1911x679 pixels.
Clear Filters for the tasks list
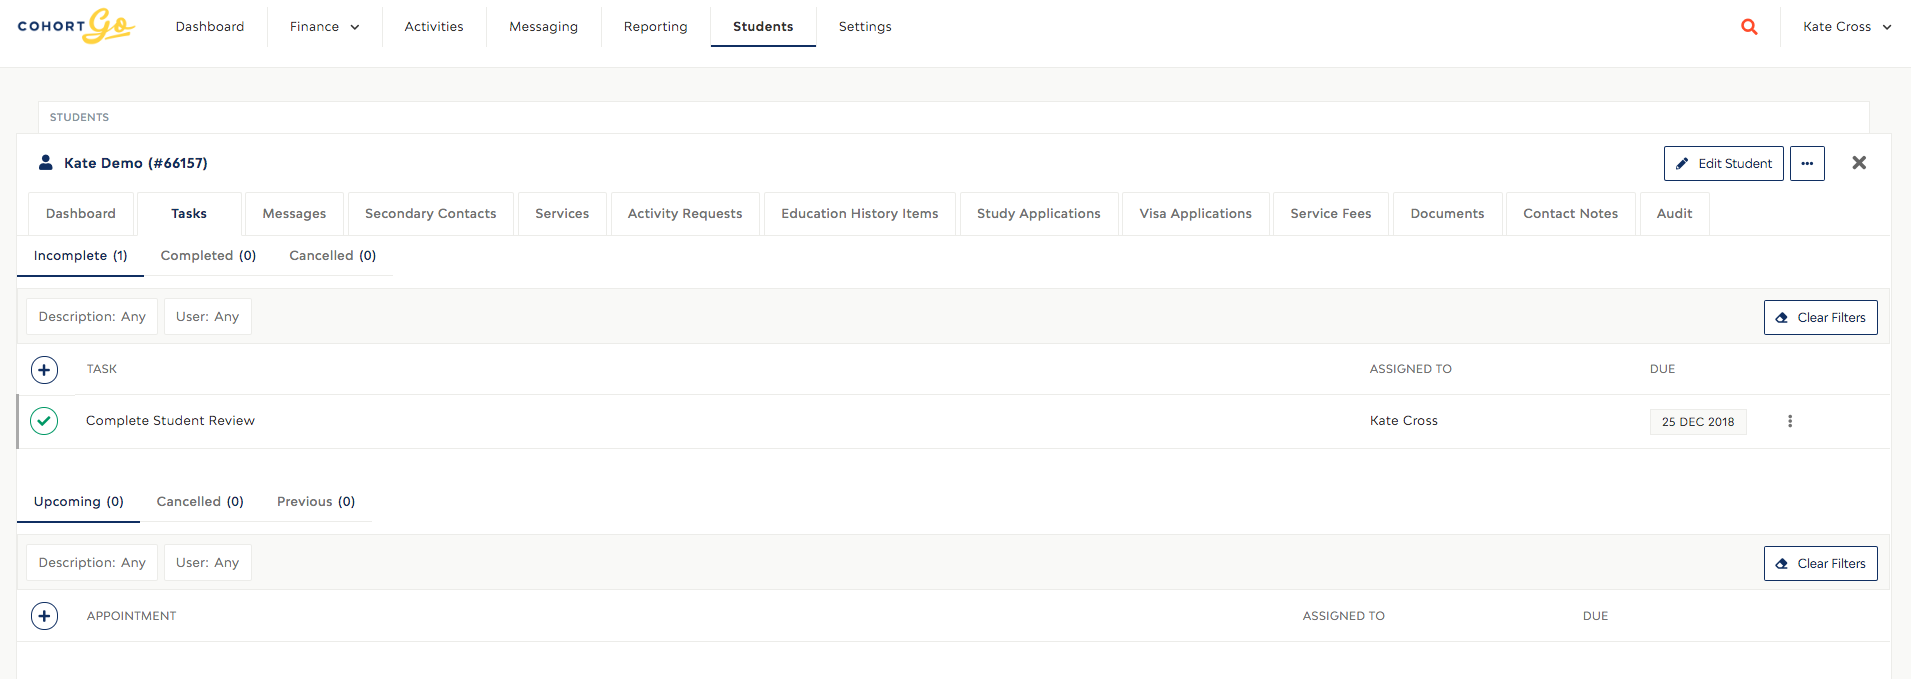(x=1821, y=317)
